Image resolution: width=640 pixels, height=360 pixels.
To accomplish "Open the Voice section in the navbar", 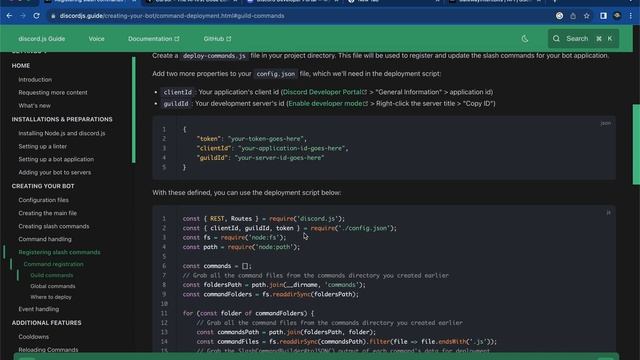I will click(x=96, y=39).
